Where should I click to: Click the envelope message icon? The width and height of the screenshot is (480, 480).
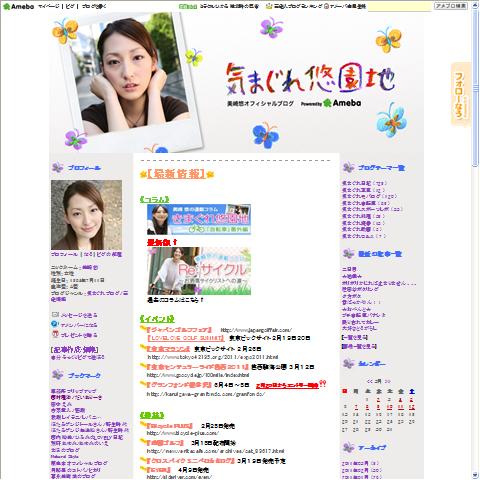(55, 315)
